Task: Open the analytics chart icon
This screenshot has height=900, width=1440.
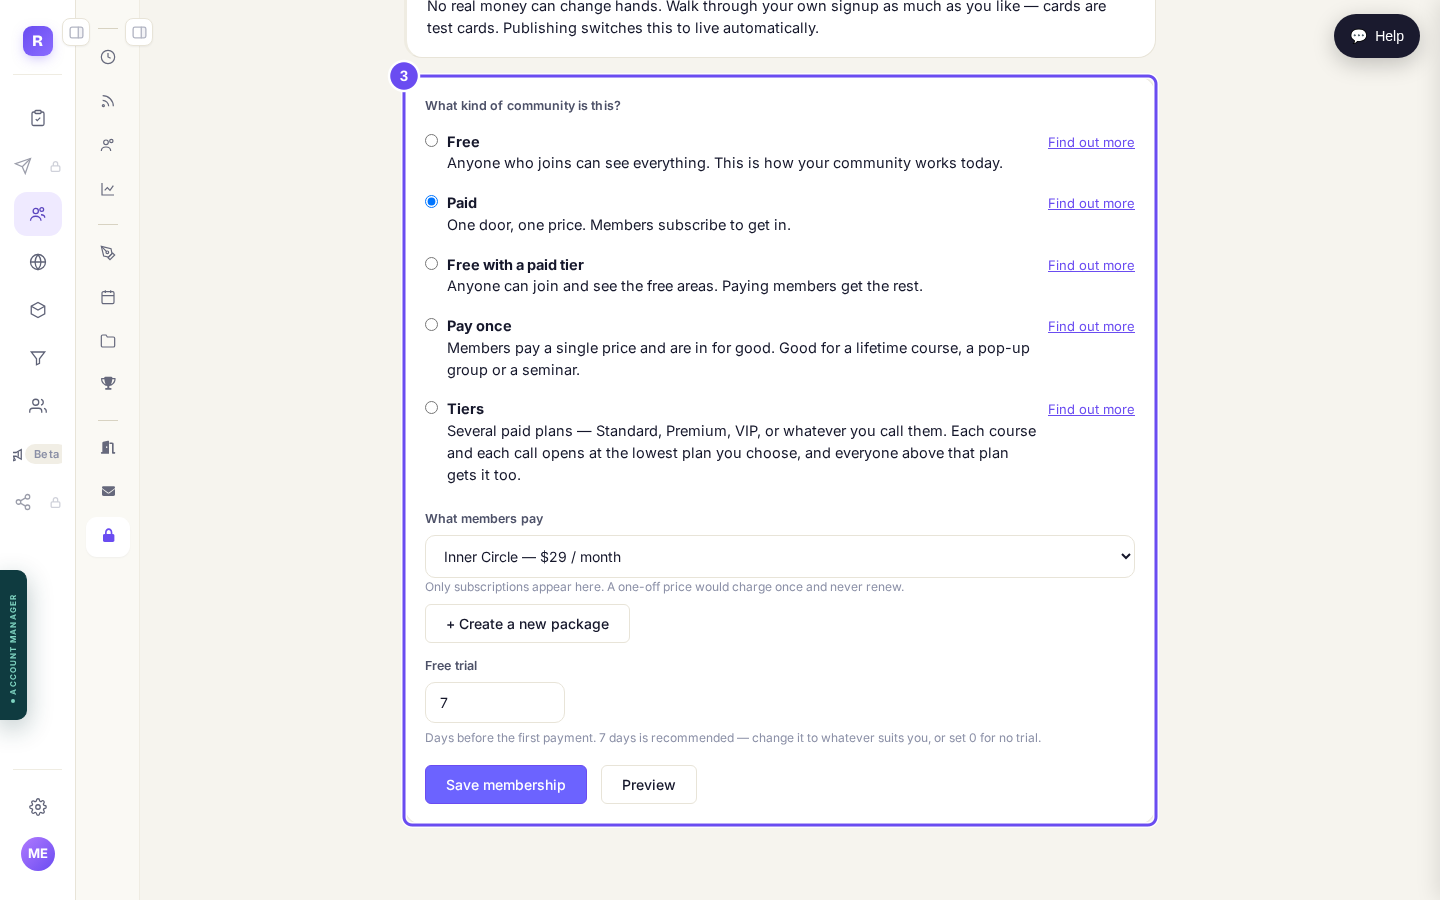Action: point(108,189)
